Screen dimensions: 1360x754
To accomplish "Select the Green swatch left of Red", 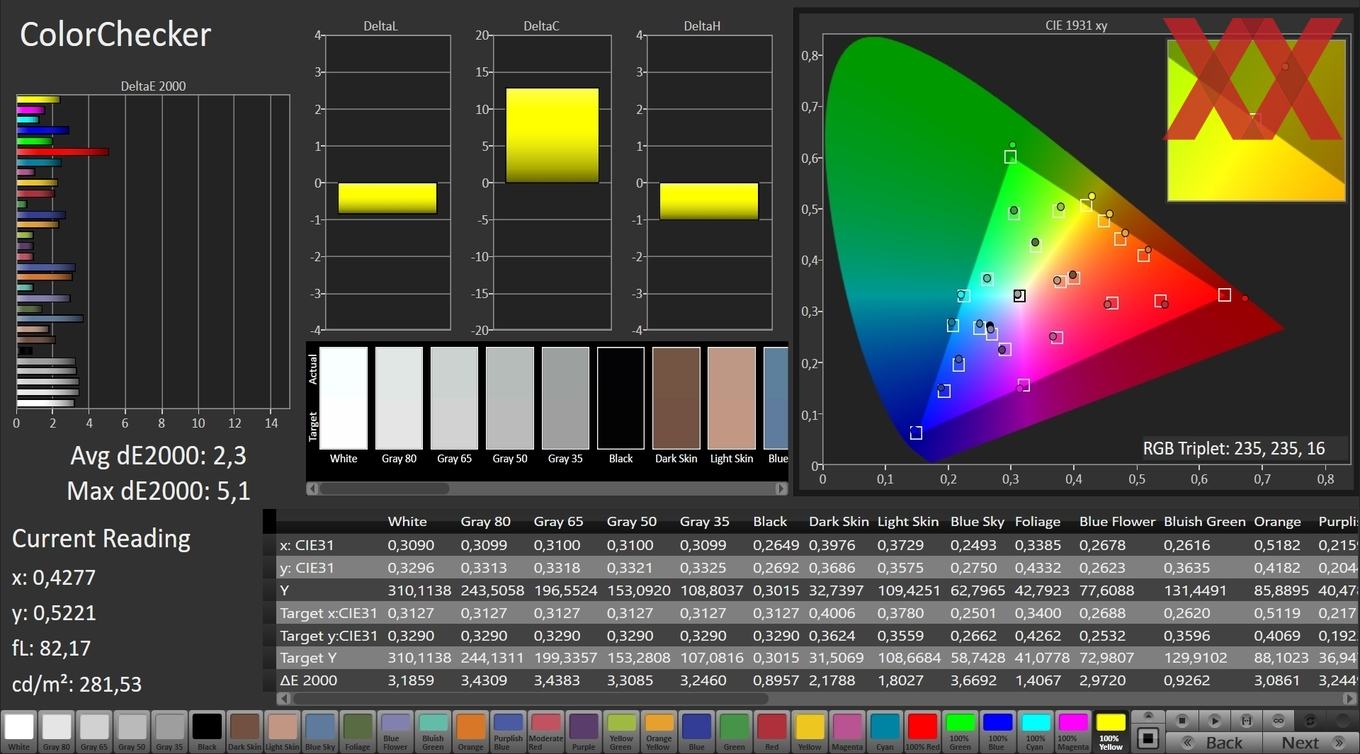I will tap(734, 731).
